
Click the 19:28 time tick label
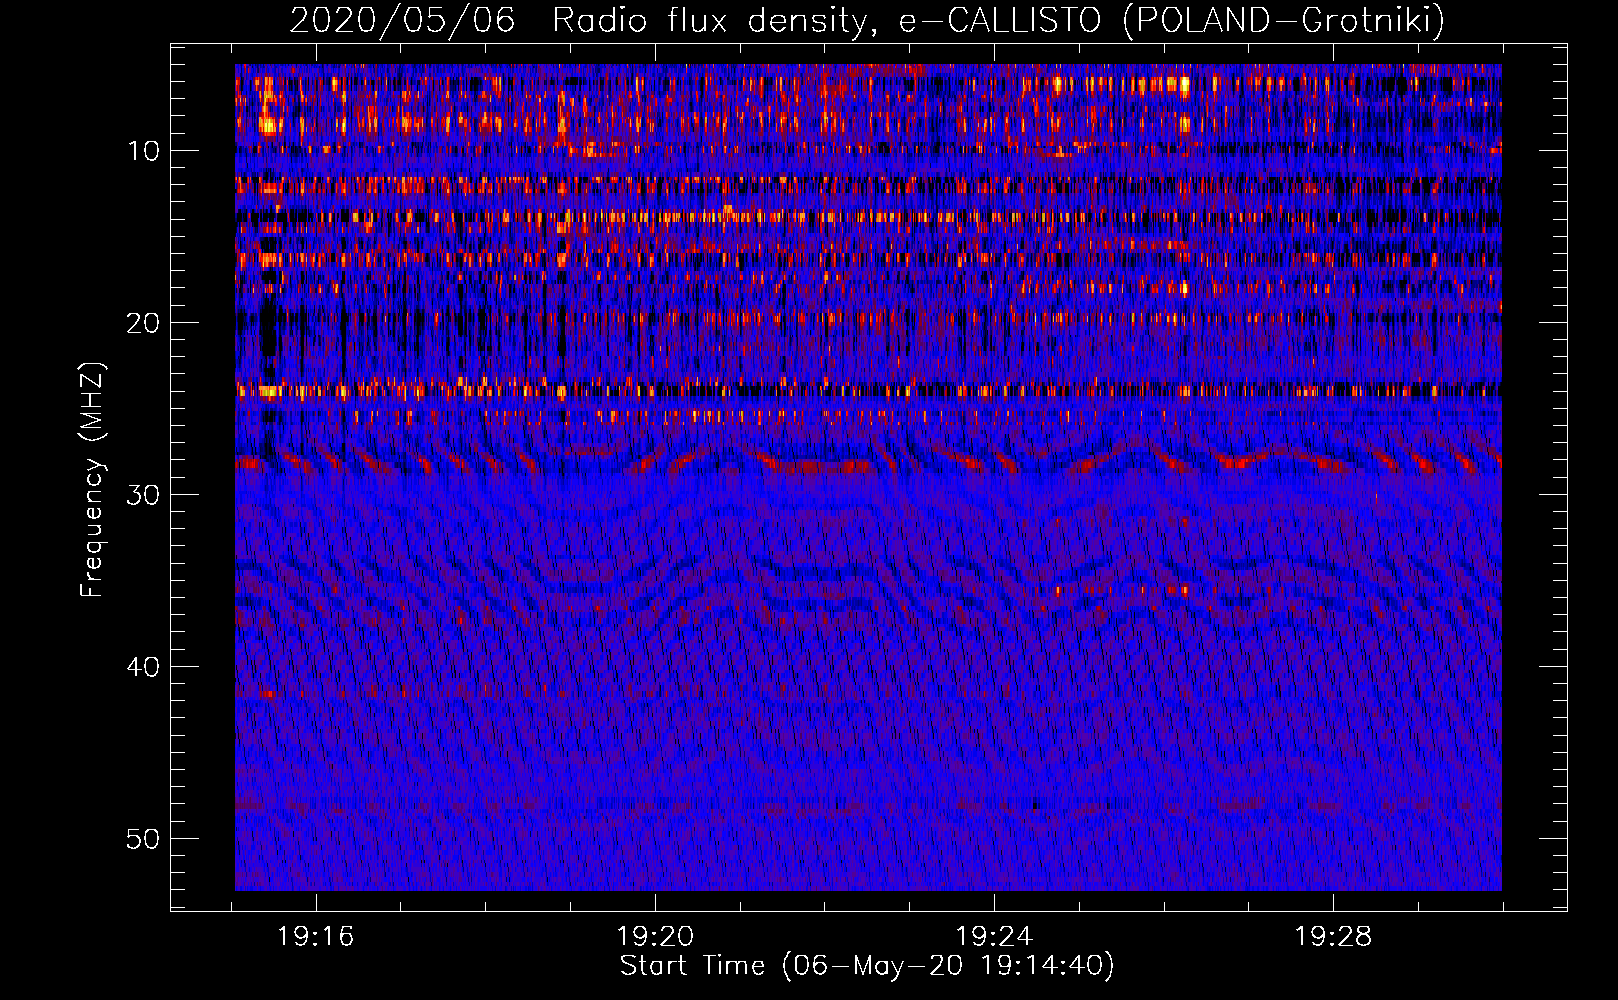[x=1333, y=937]
